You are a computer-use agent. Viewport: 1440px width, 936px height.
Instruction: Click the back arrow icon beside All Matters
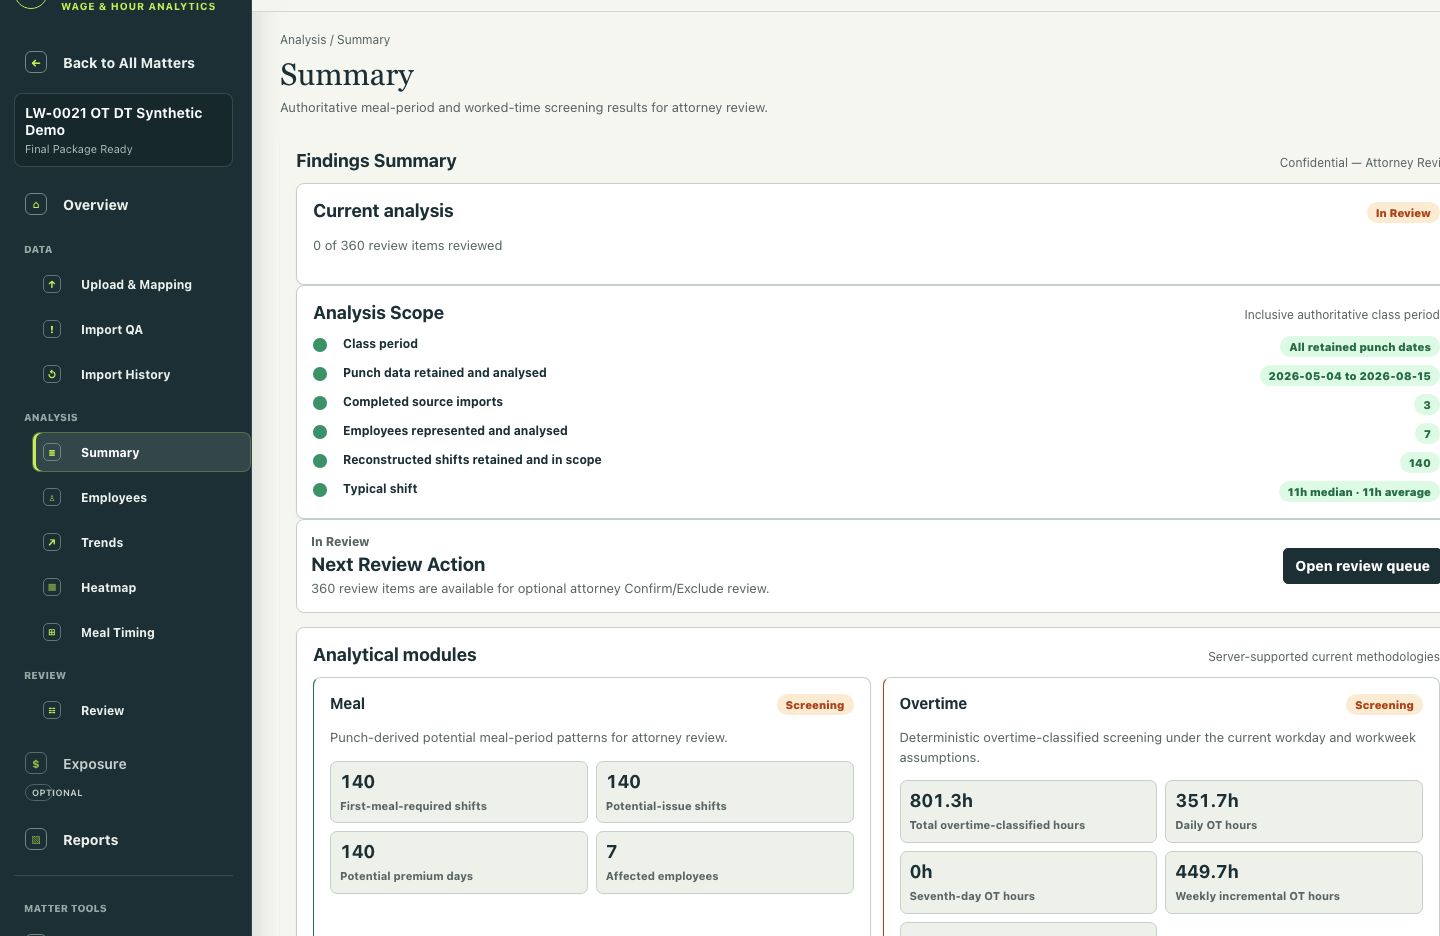(36, 63)
